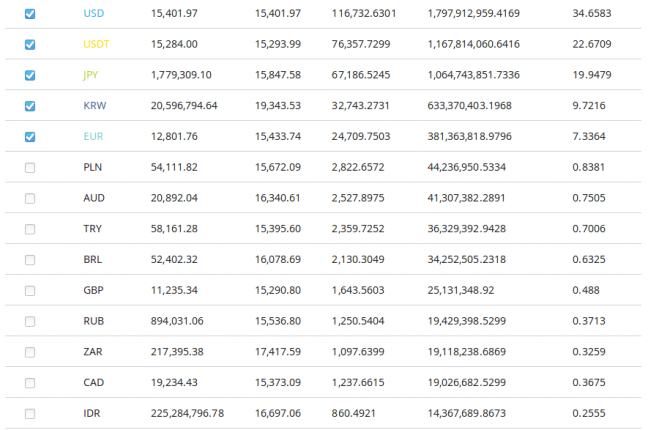648x430 pixels.
Task: Uncheck the USDT row checkbox
Action: [x=30, y=44]
